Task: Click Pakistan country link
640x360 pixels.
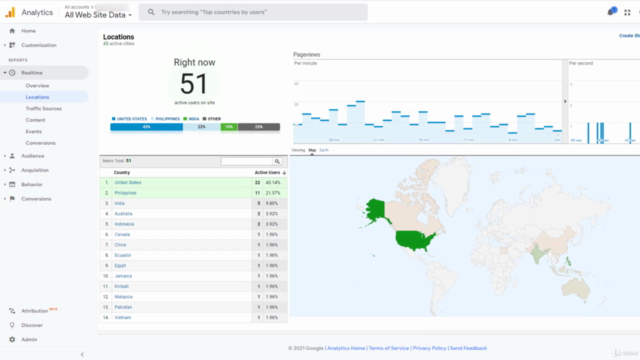Action: coord(123,307)
